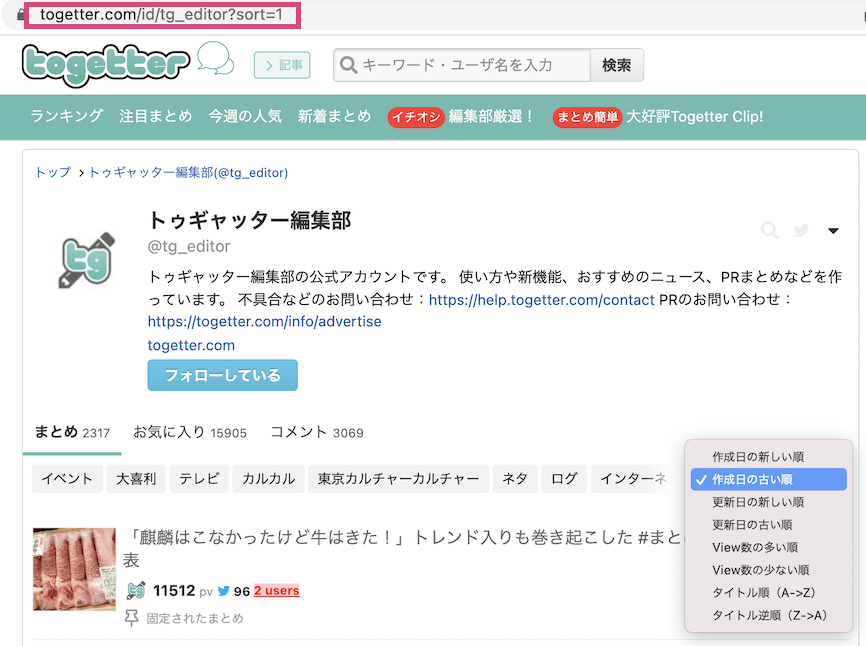Click the Twitter icon next to 96
Screen dimensions: 866x646
(225, 591)
